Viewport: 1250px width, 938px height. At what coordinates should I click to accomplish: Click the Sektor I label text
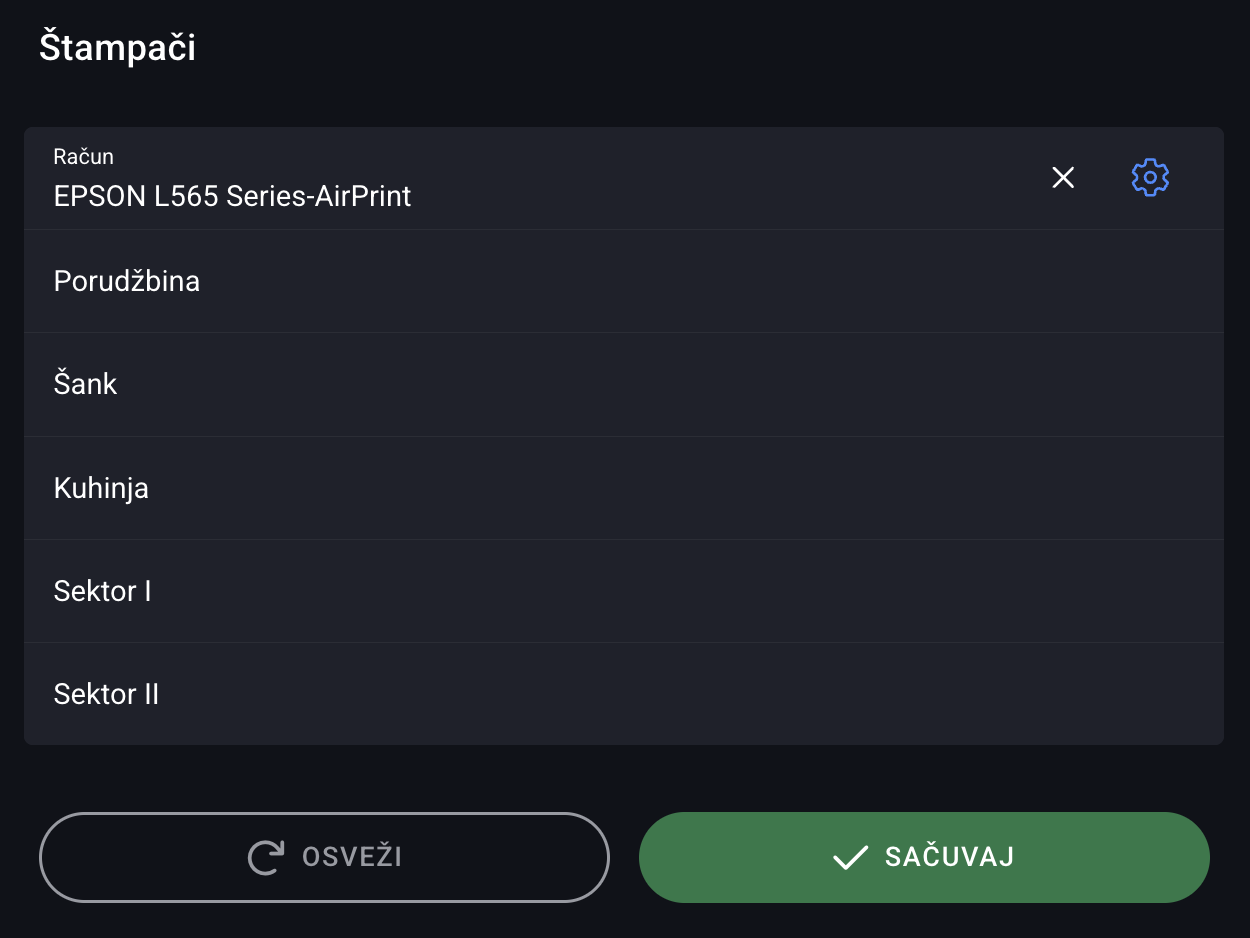[102, 591]
